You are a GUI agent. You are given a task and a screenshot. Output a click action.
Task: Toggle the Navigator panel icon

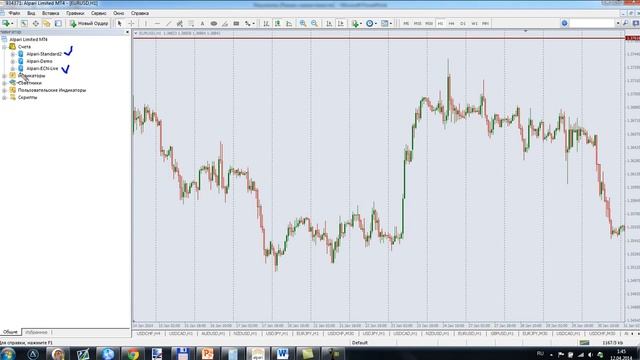pyautogui.click(x=47, y=24)
